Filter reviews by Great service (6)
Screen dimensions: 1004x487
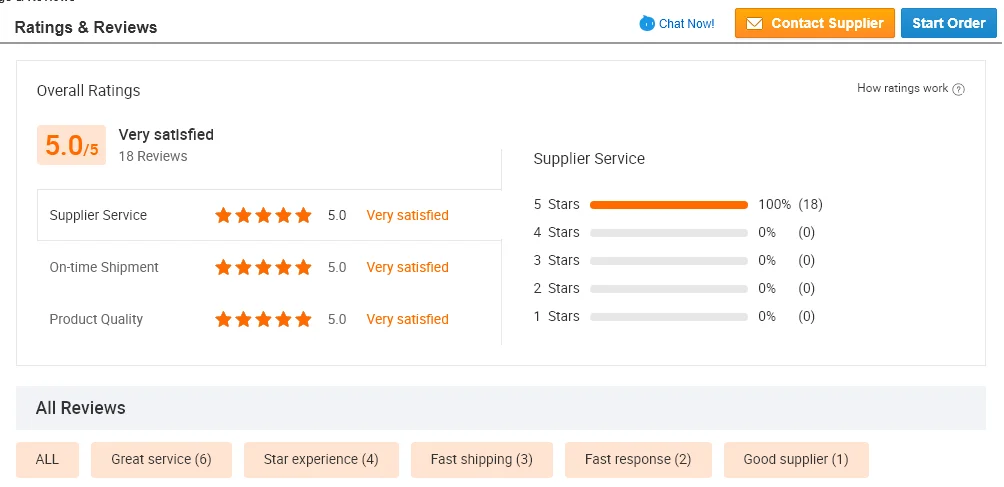click(161, 460)
